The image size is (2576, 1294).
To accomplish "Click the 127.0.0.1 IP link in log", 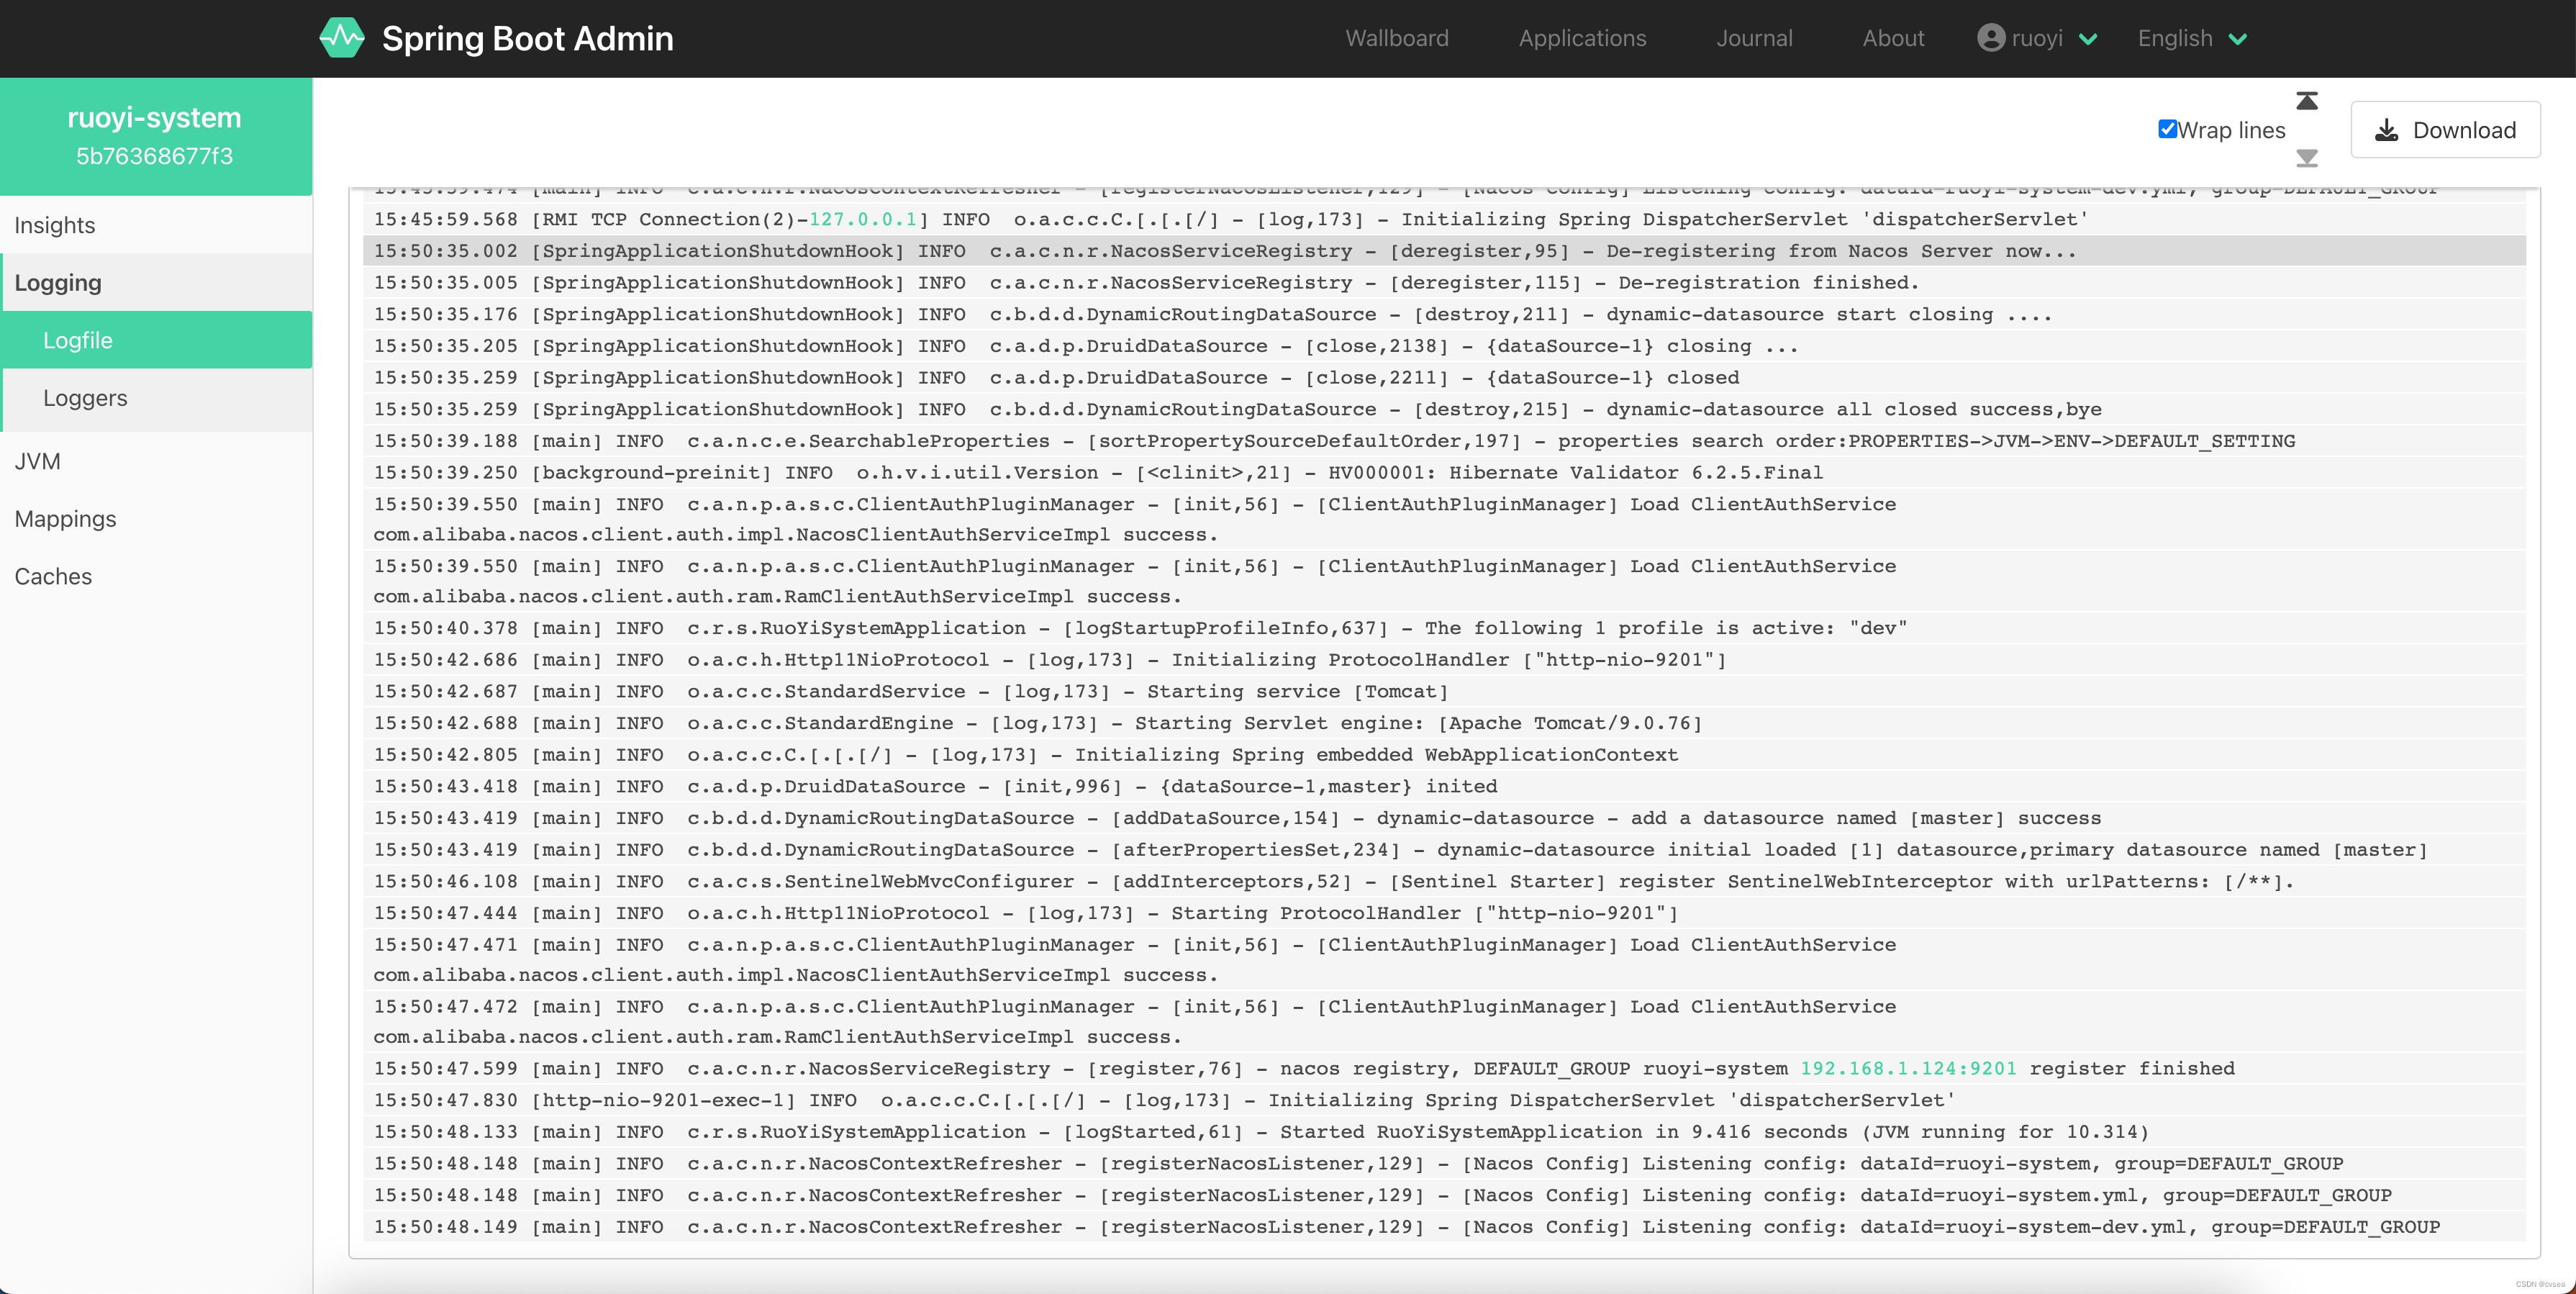I will point(862,219).
